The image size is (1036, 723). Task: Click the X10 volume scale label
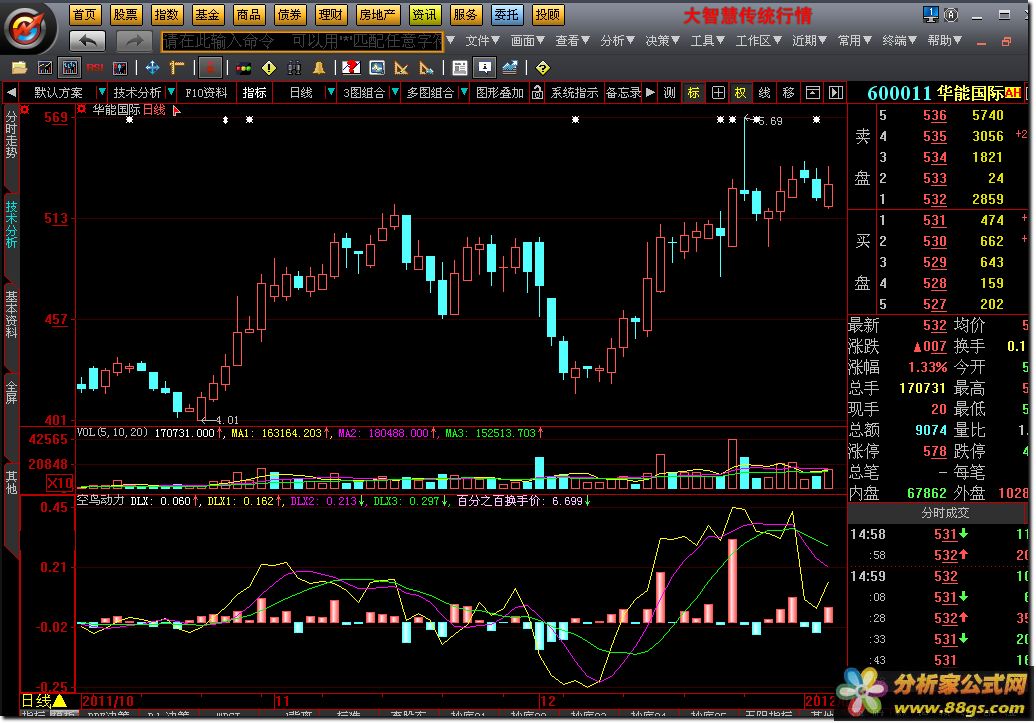59,483
